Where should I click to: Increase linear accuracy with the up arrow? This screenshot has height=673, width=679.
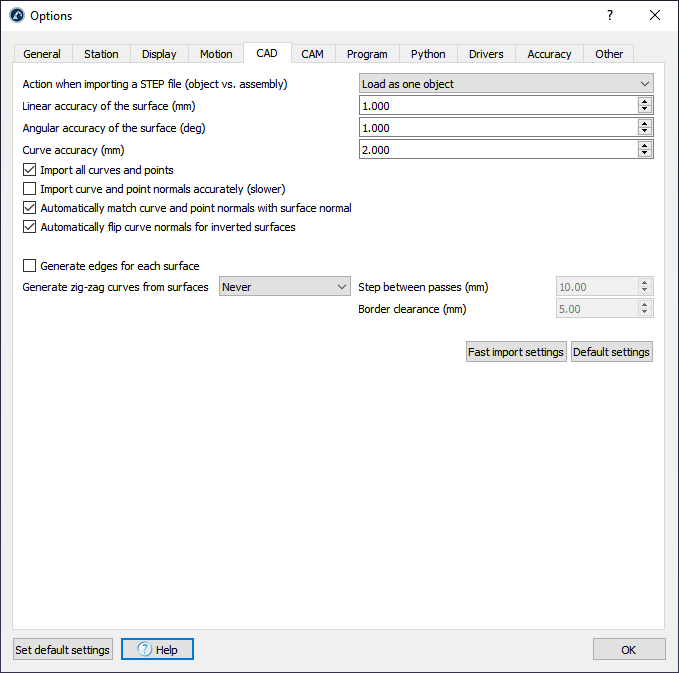(x=645, y=101)
